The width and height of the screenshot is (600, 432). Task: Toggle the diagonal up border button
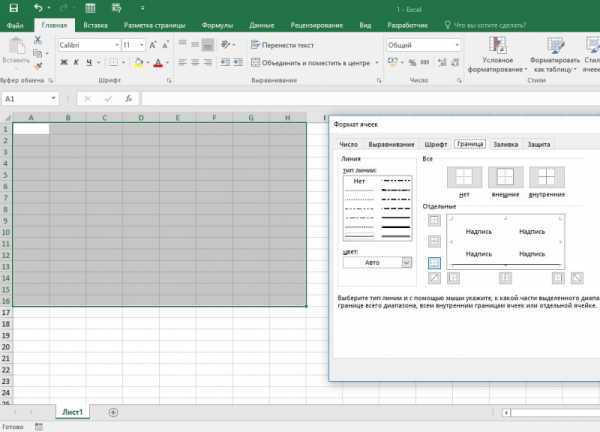[x=434, y=278]
